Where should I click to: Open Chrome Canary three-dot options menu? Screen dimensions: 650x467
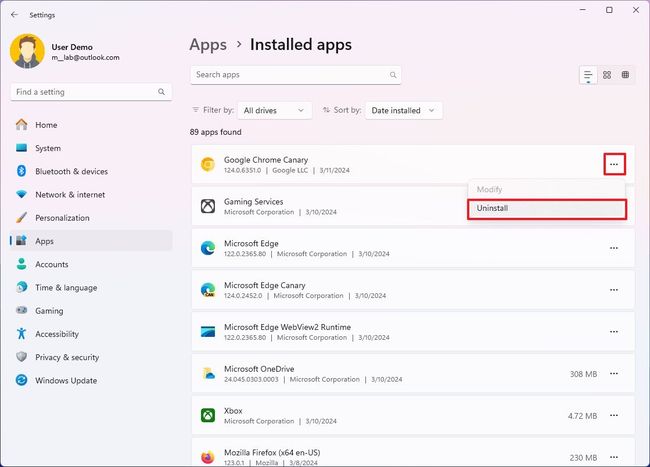click(614, 164)
